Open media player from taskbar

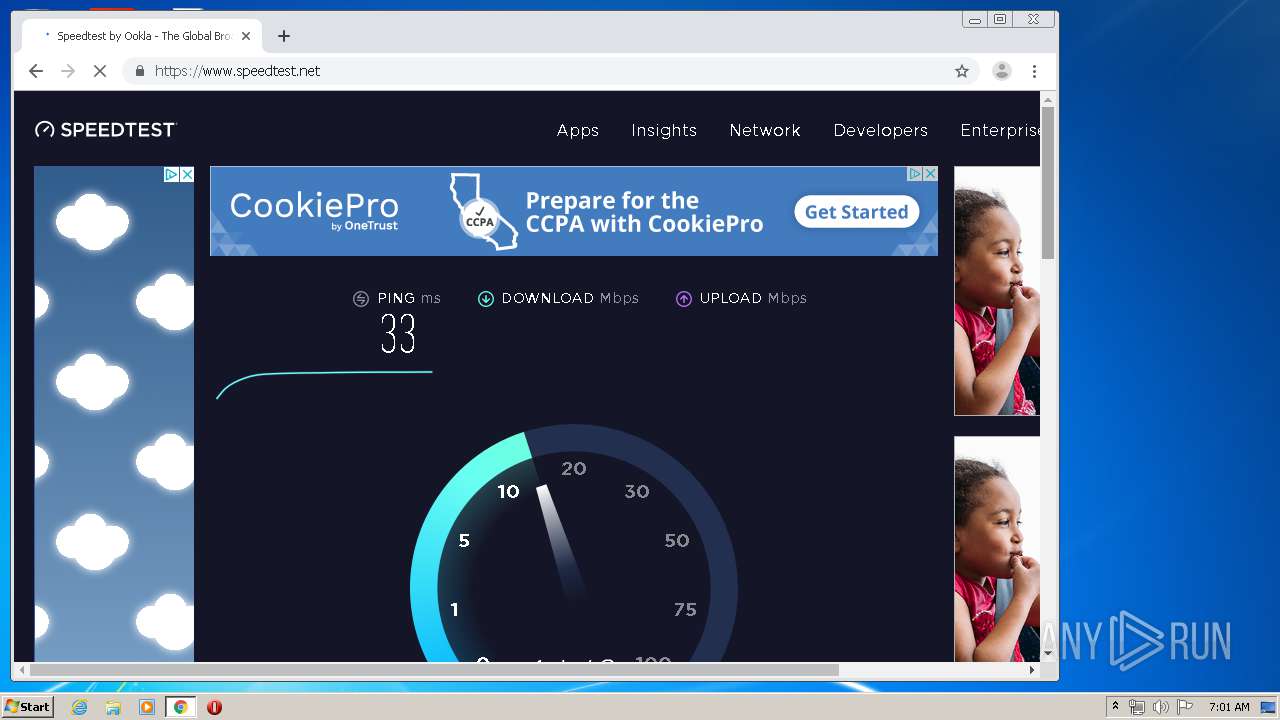tap(147, 707)
